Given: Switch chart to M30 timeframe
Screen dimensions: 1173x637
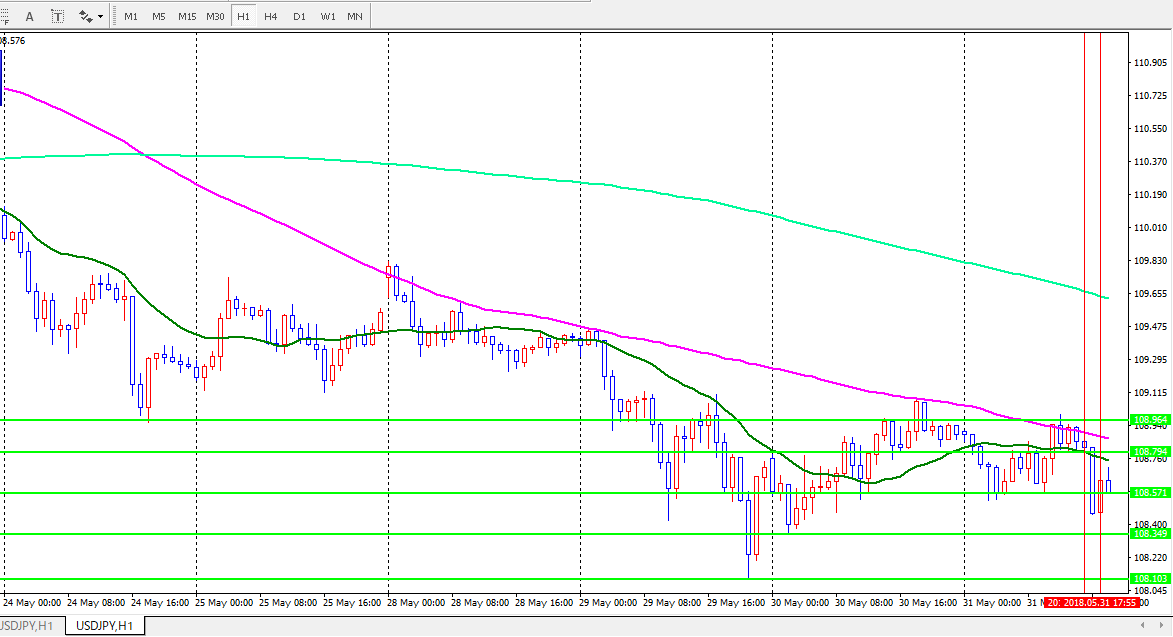Looking at the screenshot, I should (x=215, y=16).
